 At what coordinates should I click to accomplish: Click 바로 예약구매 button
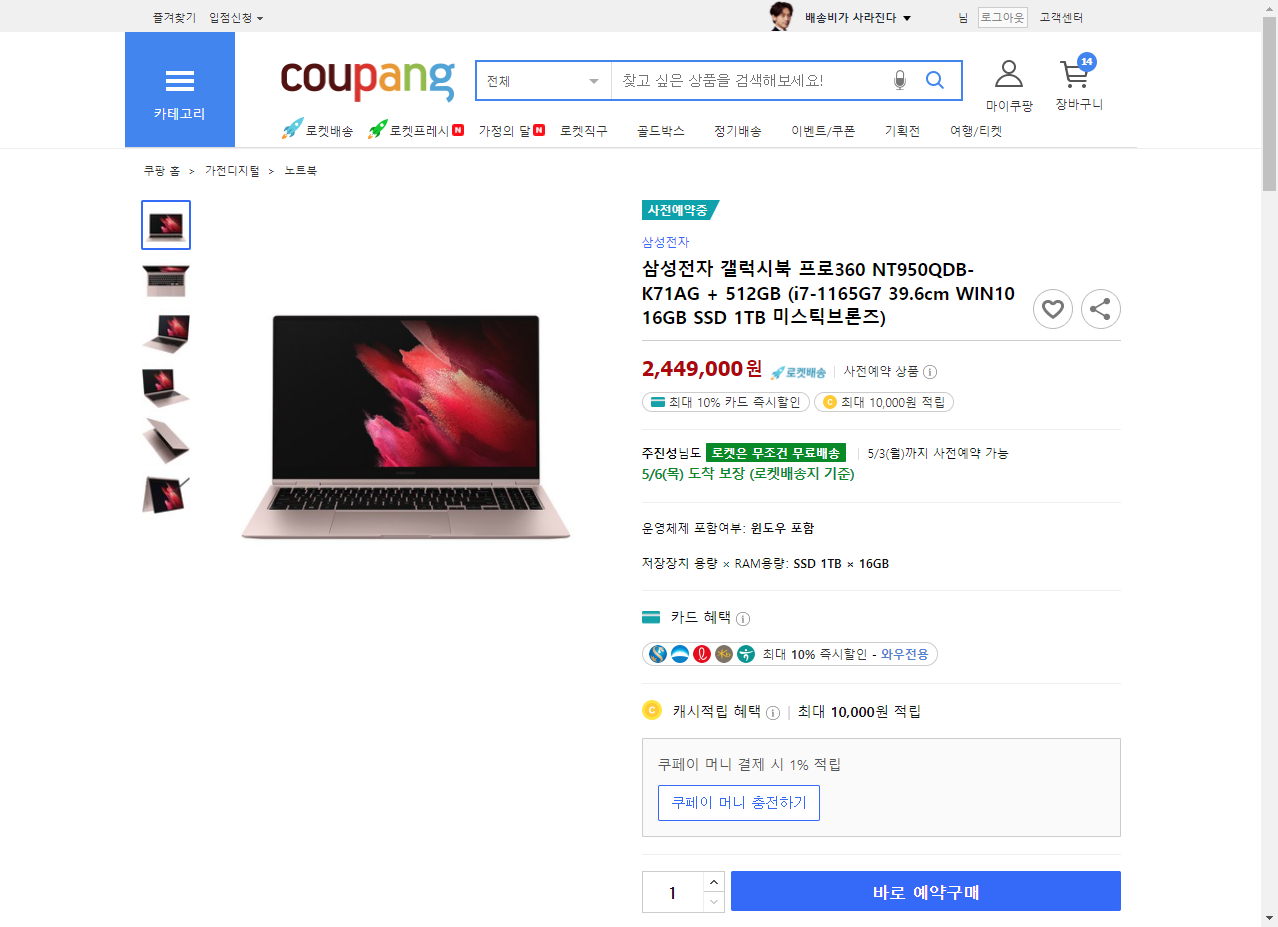click(926, 891)
